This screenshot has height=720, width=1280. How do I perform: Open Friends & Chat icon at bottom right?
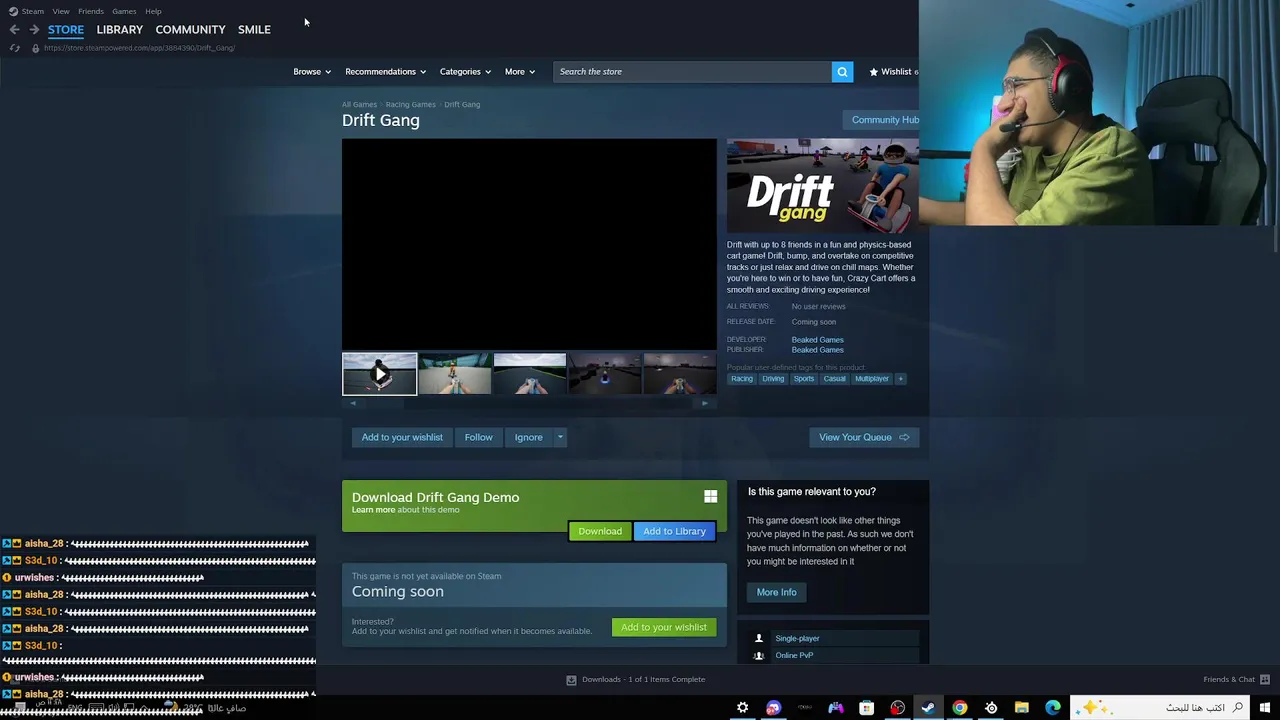pos(1264,680)
